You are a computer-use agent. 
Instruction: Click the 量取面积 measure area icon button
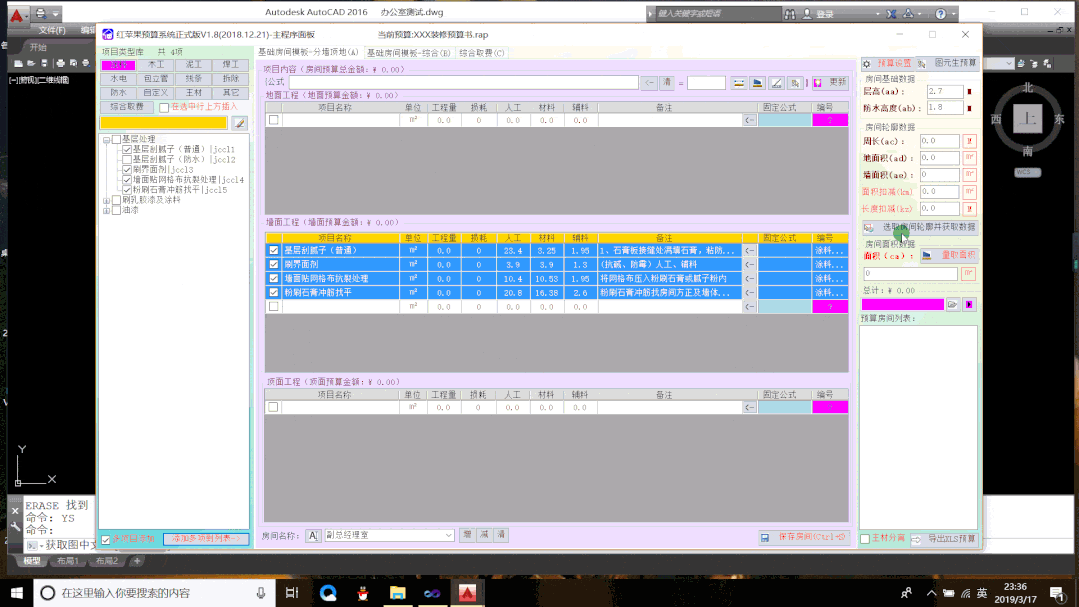pos(946,256)
